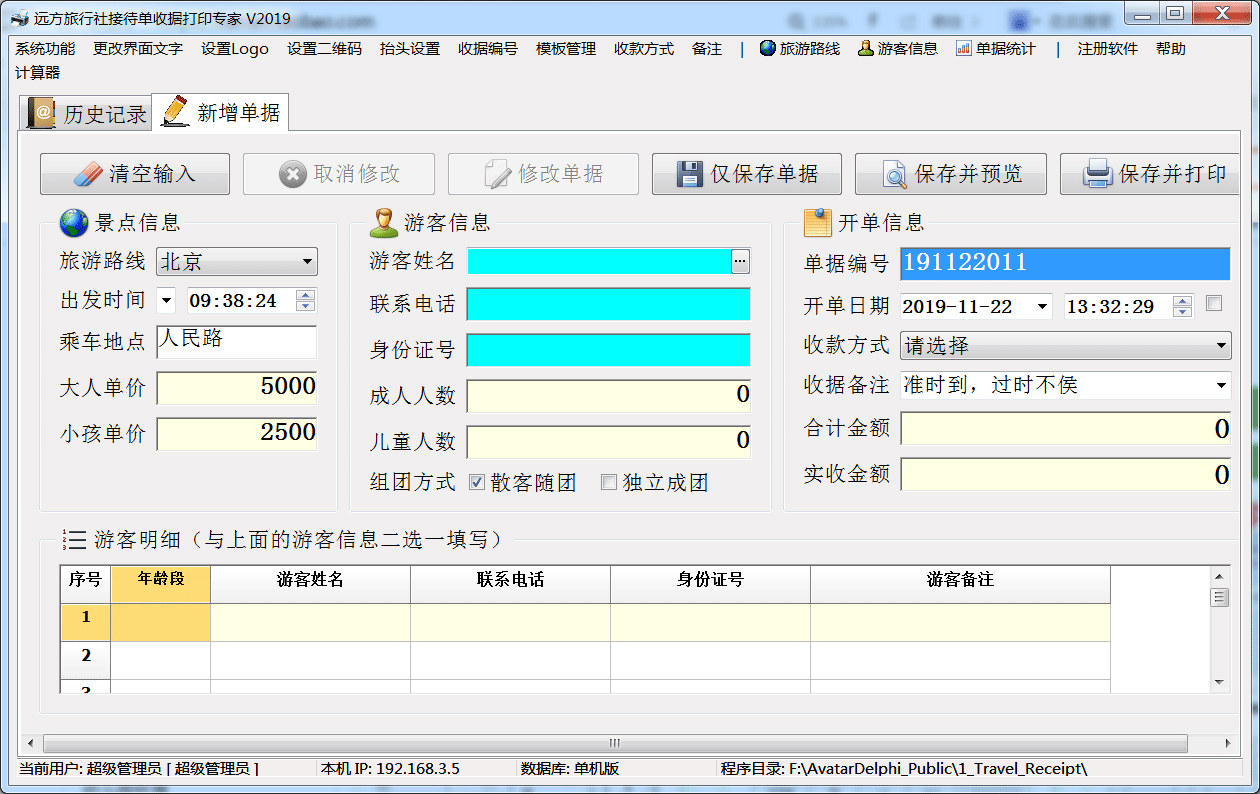Open the 系统功能 menu
Viewport: 1260px width, 794px height.
click(x=45, y=48)
